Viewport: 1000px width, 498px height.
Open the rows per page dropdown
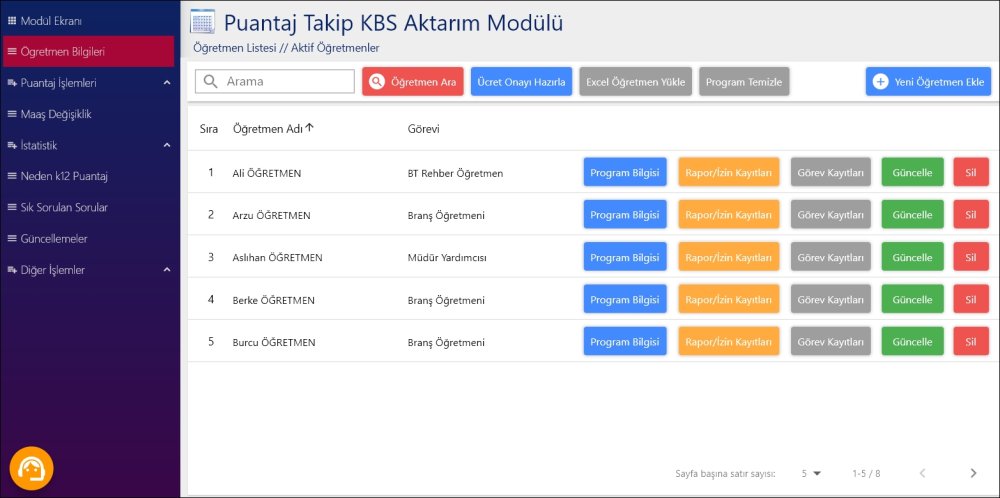pyautogui.click(x=811, y=473)
